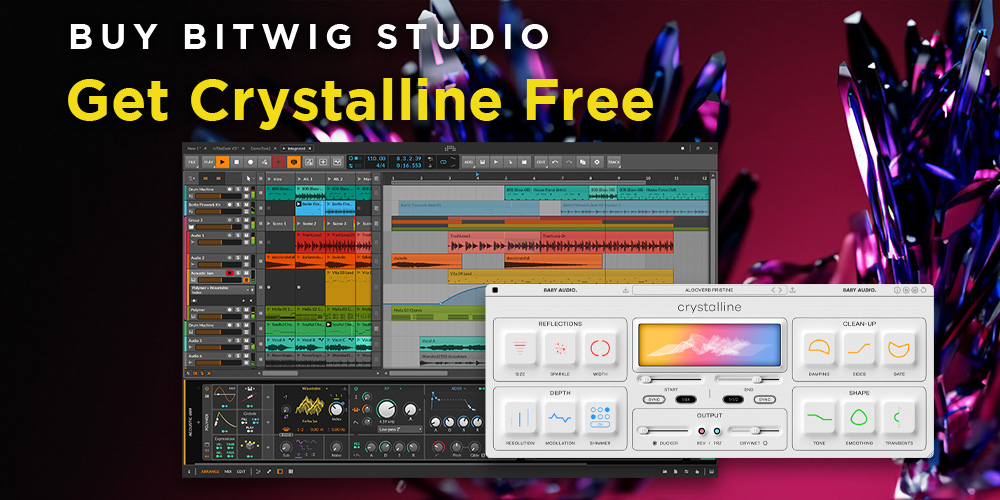Toggle the Start SYNC button
Screen dimensions: 1000x500
pyautogui.click(x=654, y=399)
